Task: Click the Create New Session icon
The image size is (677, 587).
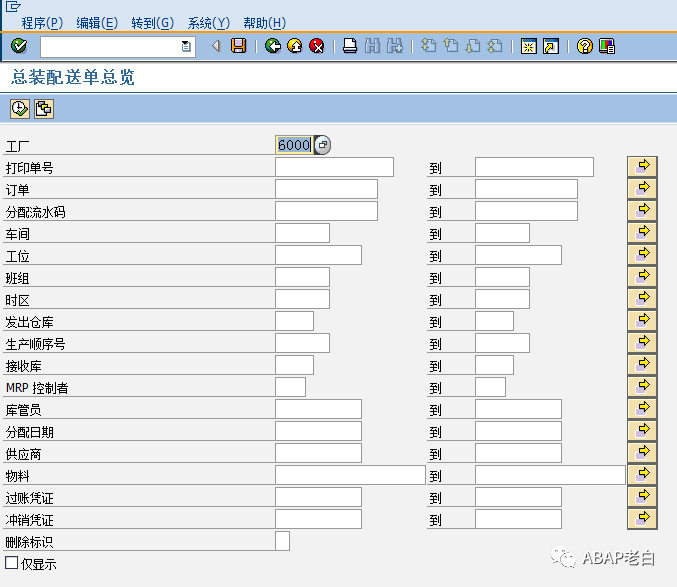Action: coord(528,46)
